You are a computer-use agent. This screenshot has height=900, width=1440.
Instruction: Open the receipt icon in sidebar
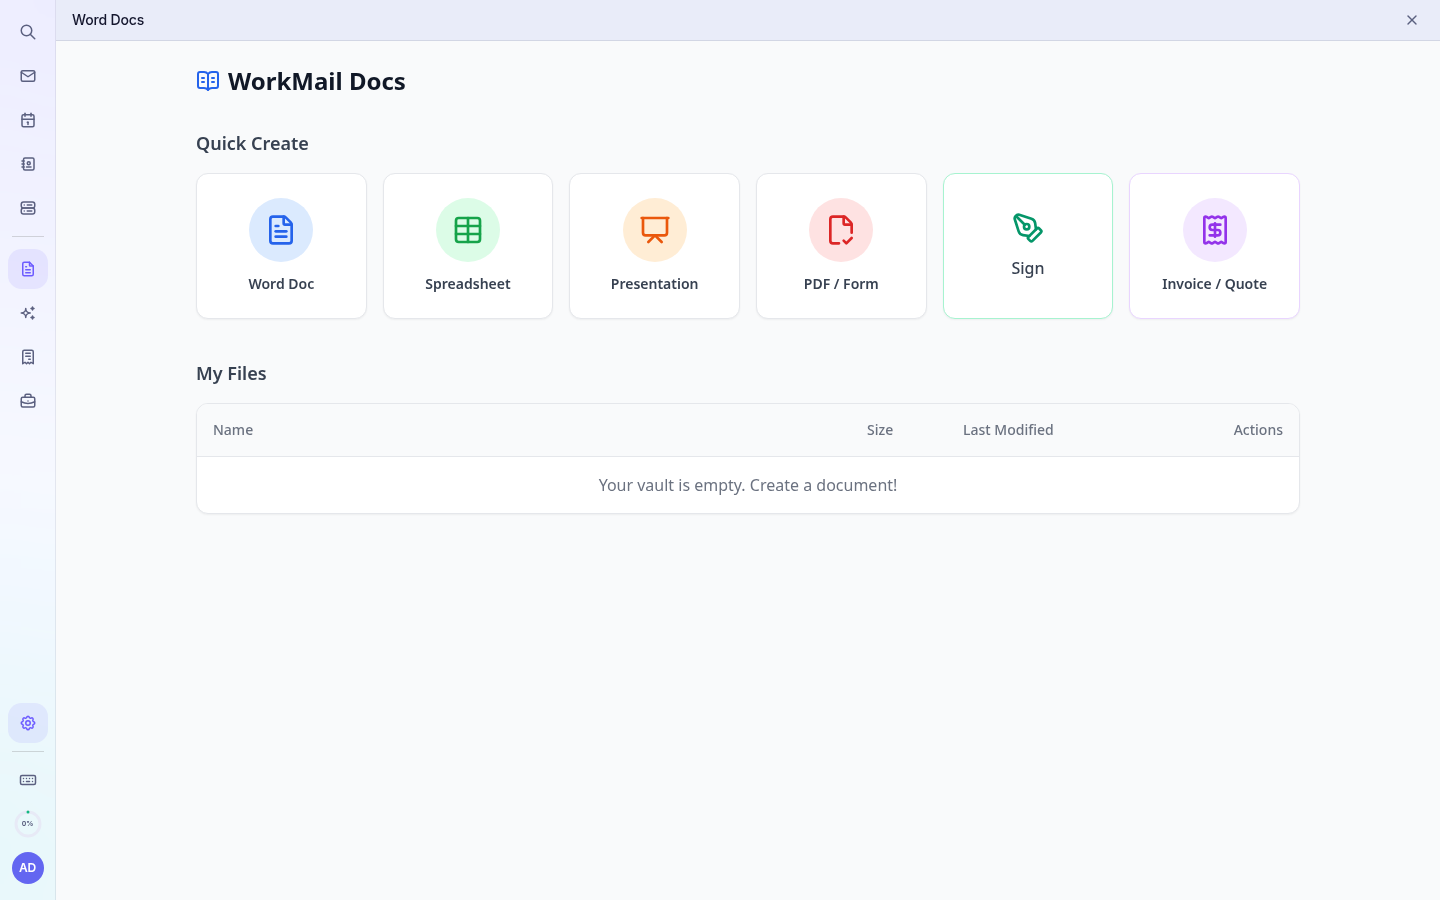28,357
